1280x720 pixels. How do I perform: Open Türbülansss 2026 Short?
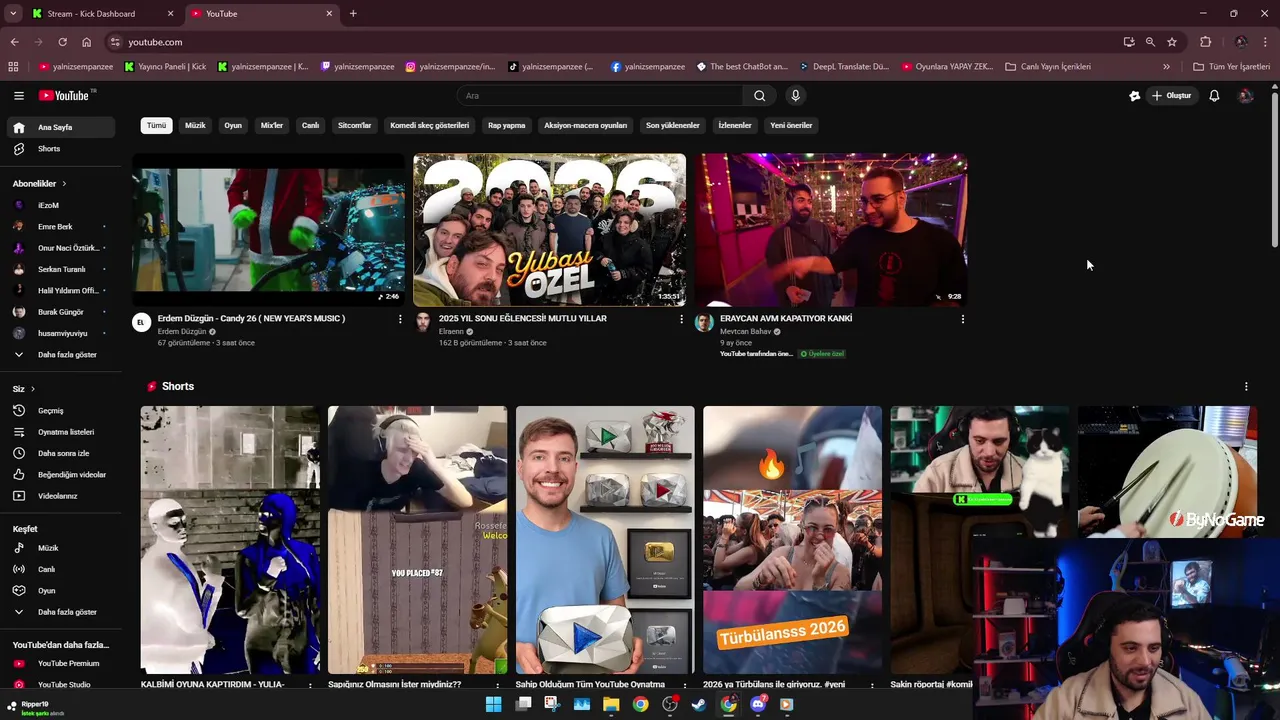click(792, 540)
